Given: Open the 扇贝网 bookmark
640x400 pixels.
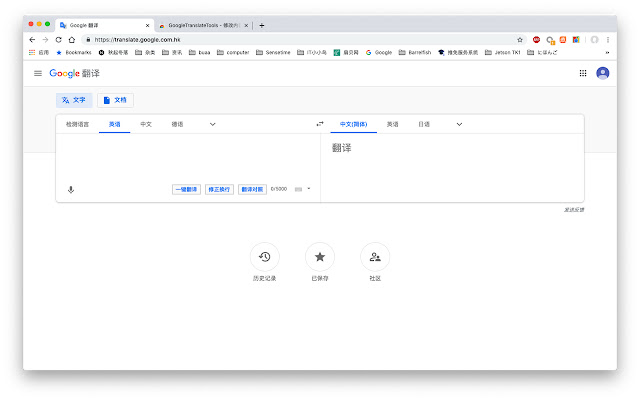Looking at the screenshot, I should [x=346, y=52].
